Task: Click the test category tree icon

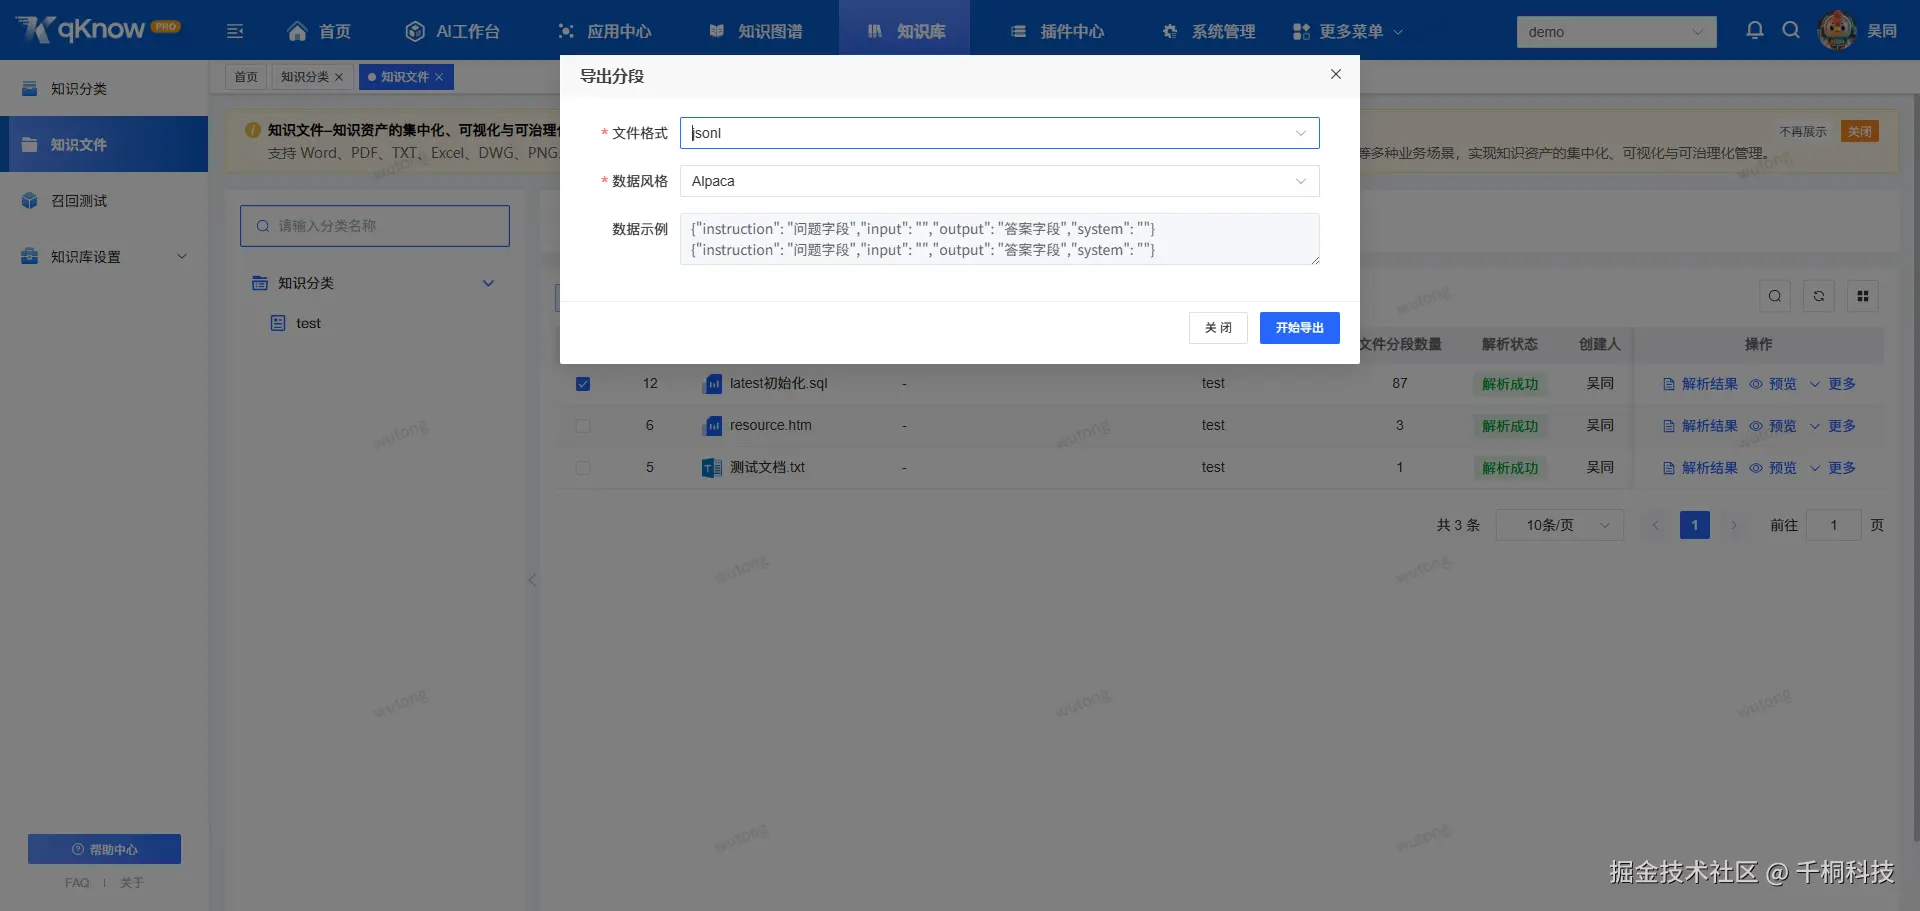Action: [x=279, y=323]
